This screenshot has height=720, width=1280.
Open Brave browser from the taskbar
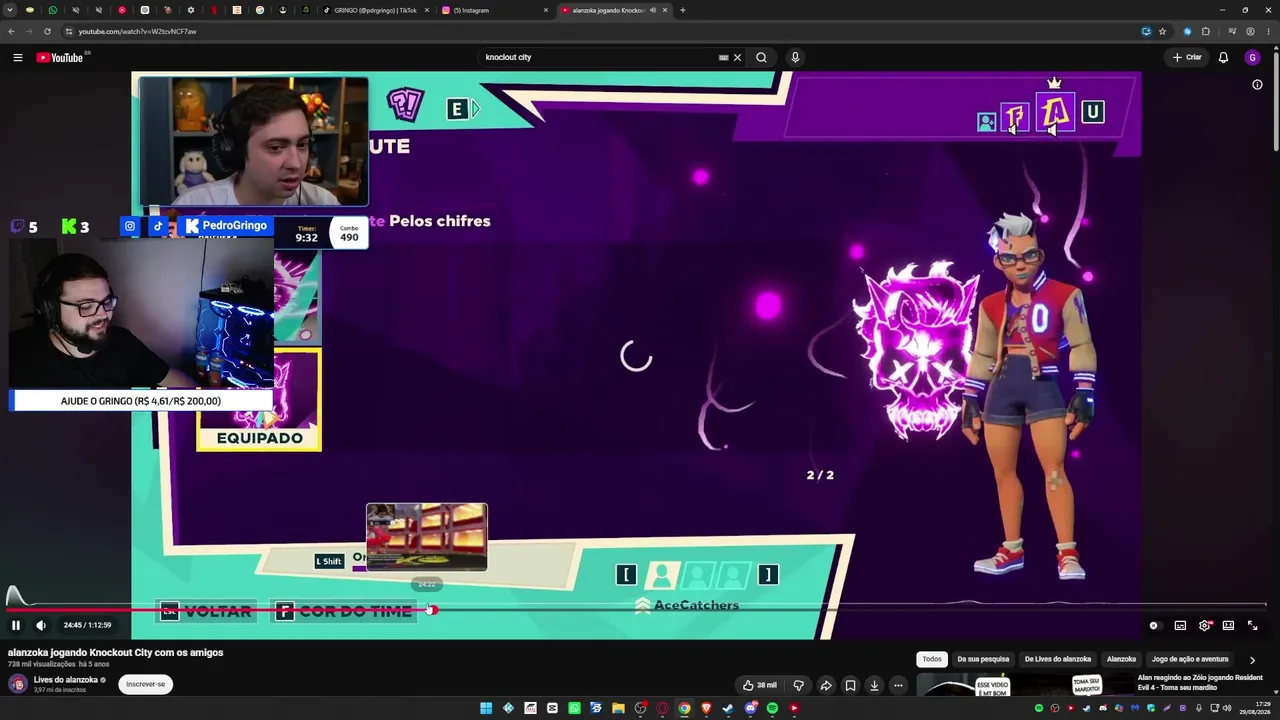click(x=706, y=708)
